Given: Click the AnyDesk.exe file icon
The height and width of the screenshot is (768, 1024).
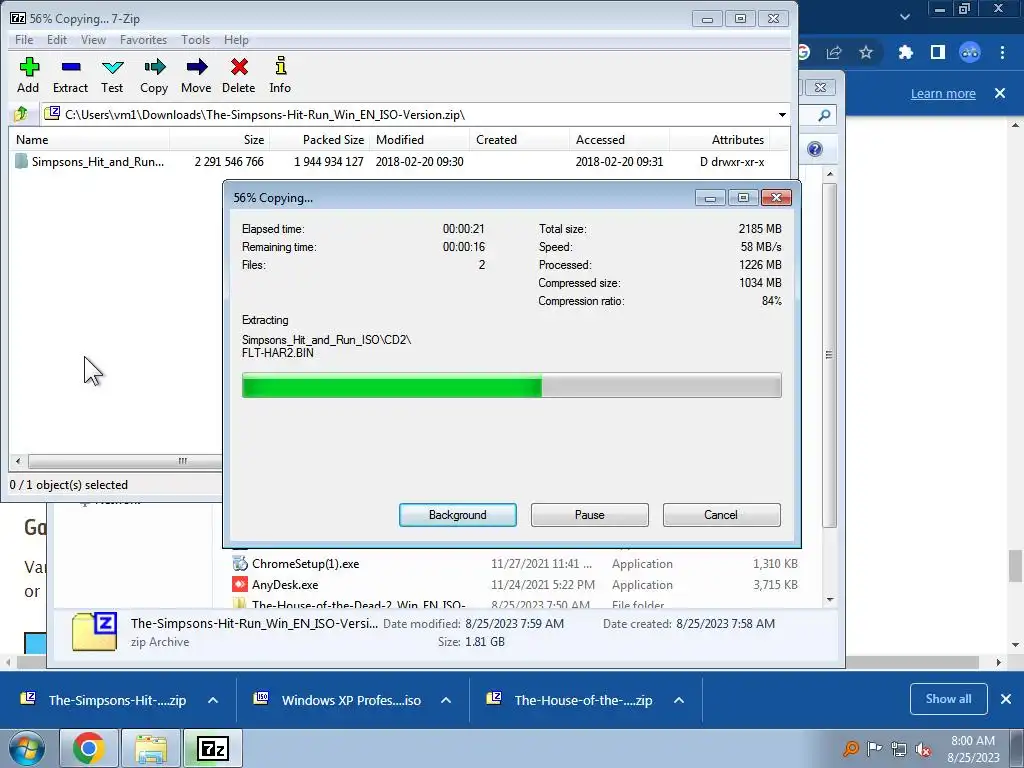Looking at the screenshot, I should click(x=240, y=584).
